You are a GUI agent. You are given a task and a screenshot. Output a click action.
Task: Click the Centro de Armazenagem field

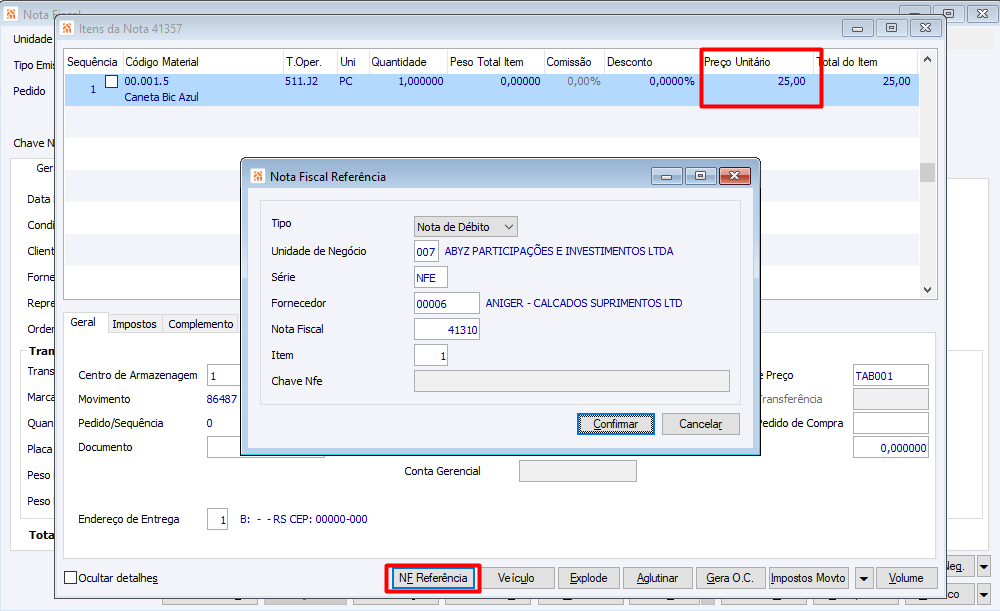223,376
